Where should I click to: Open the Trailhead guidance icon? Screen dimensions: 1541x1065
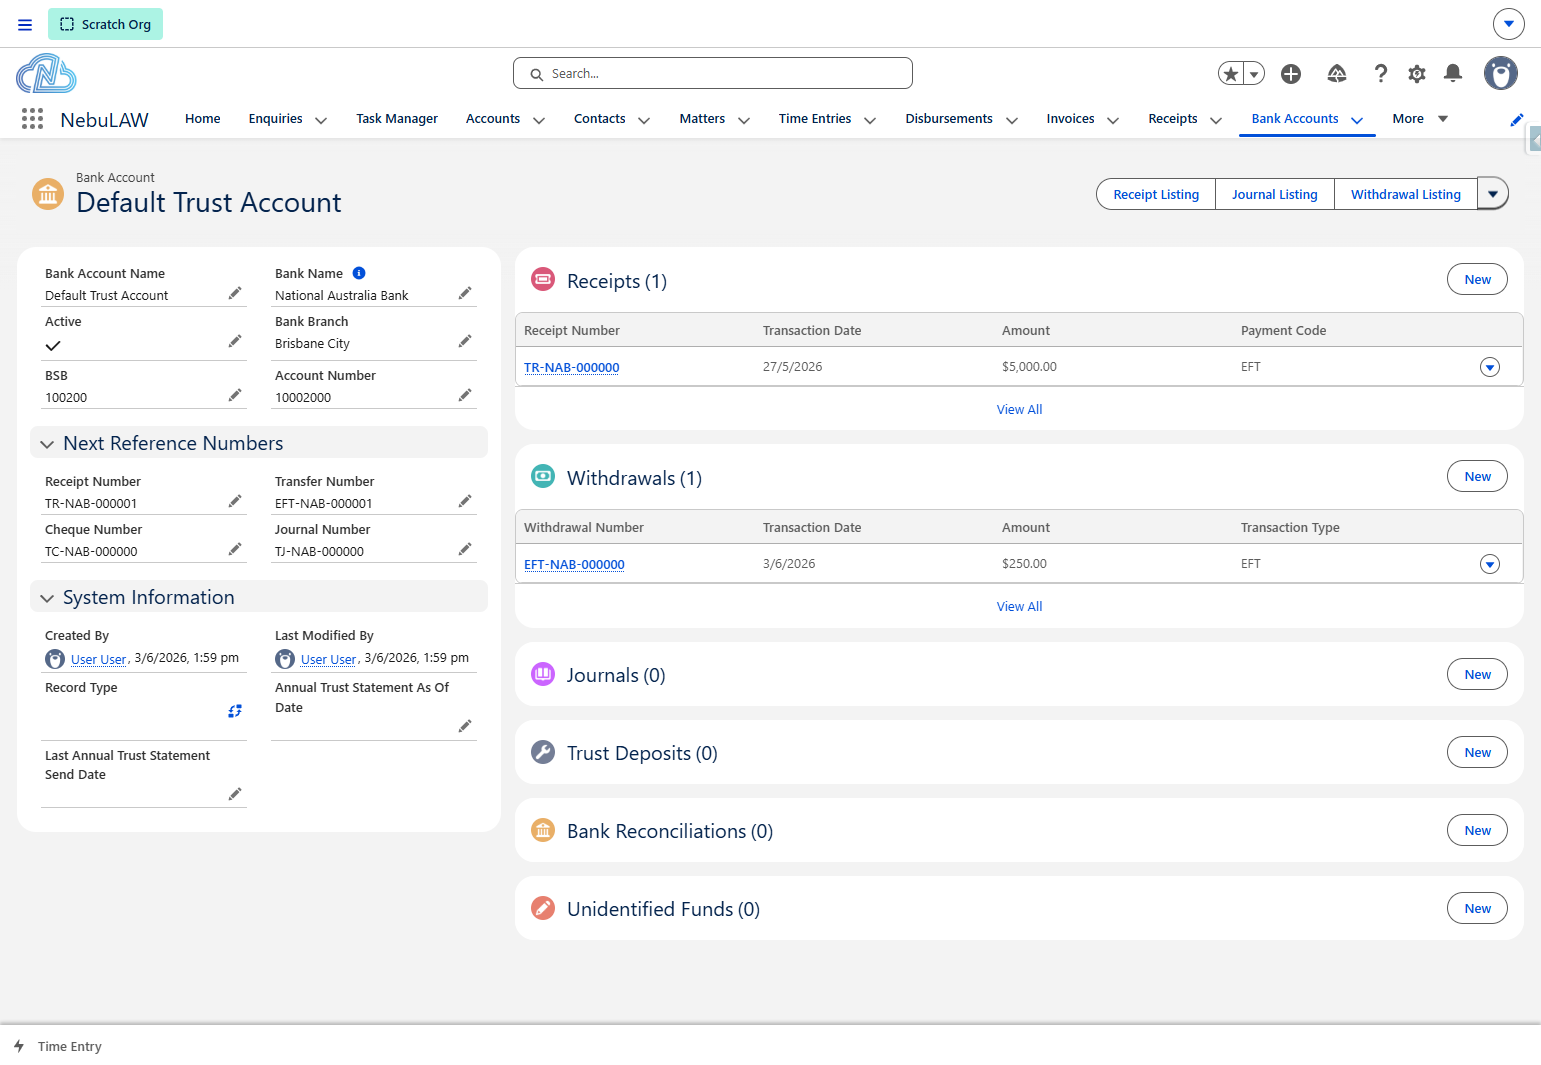click(x=1337, y=73)
